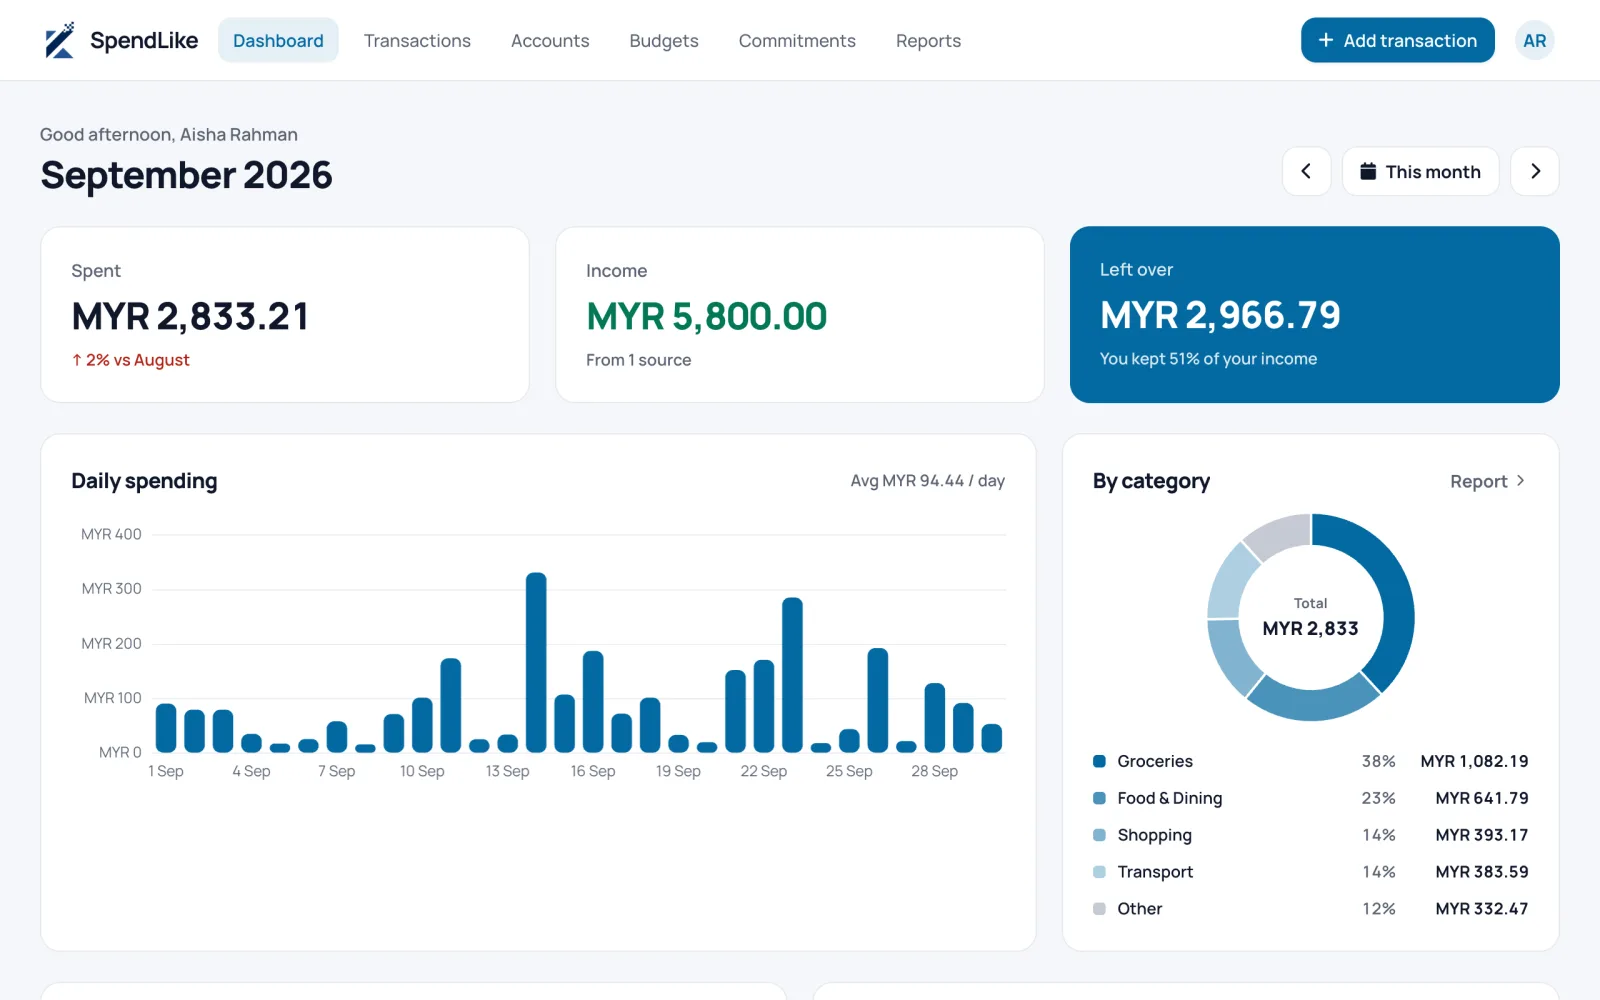Click the Spent MYR 2,833.21 amount
1600x1000 pixels.
tap(190, 316)
